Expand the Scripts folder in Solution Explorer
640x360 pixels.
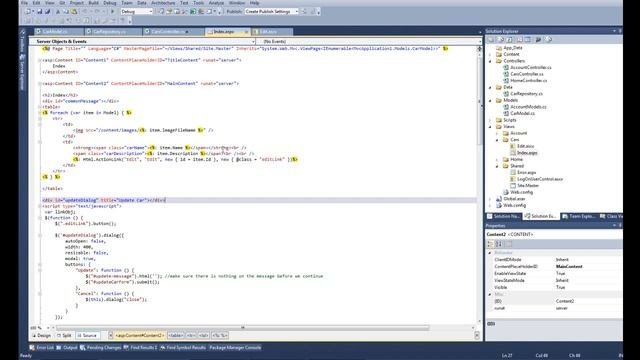491,120
